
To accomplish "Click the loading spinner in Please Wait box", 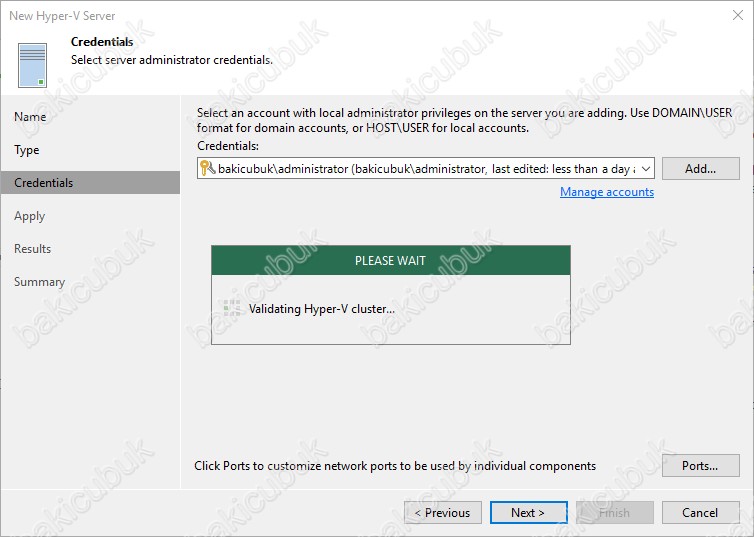I will tap(232, 308).
